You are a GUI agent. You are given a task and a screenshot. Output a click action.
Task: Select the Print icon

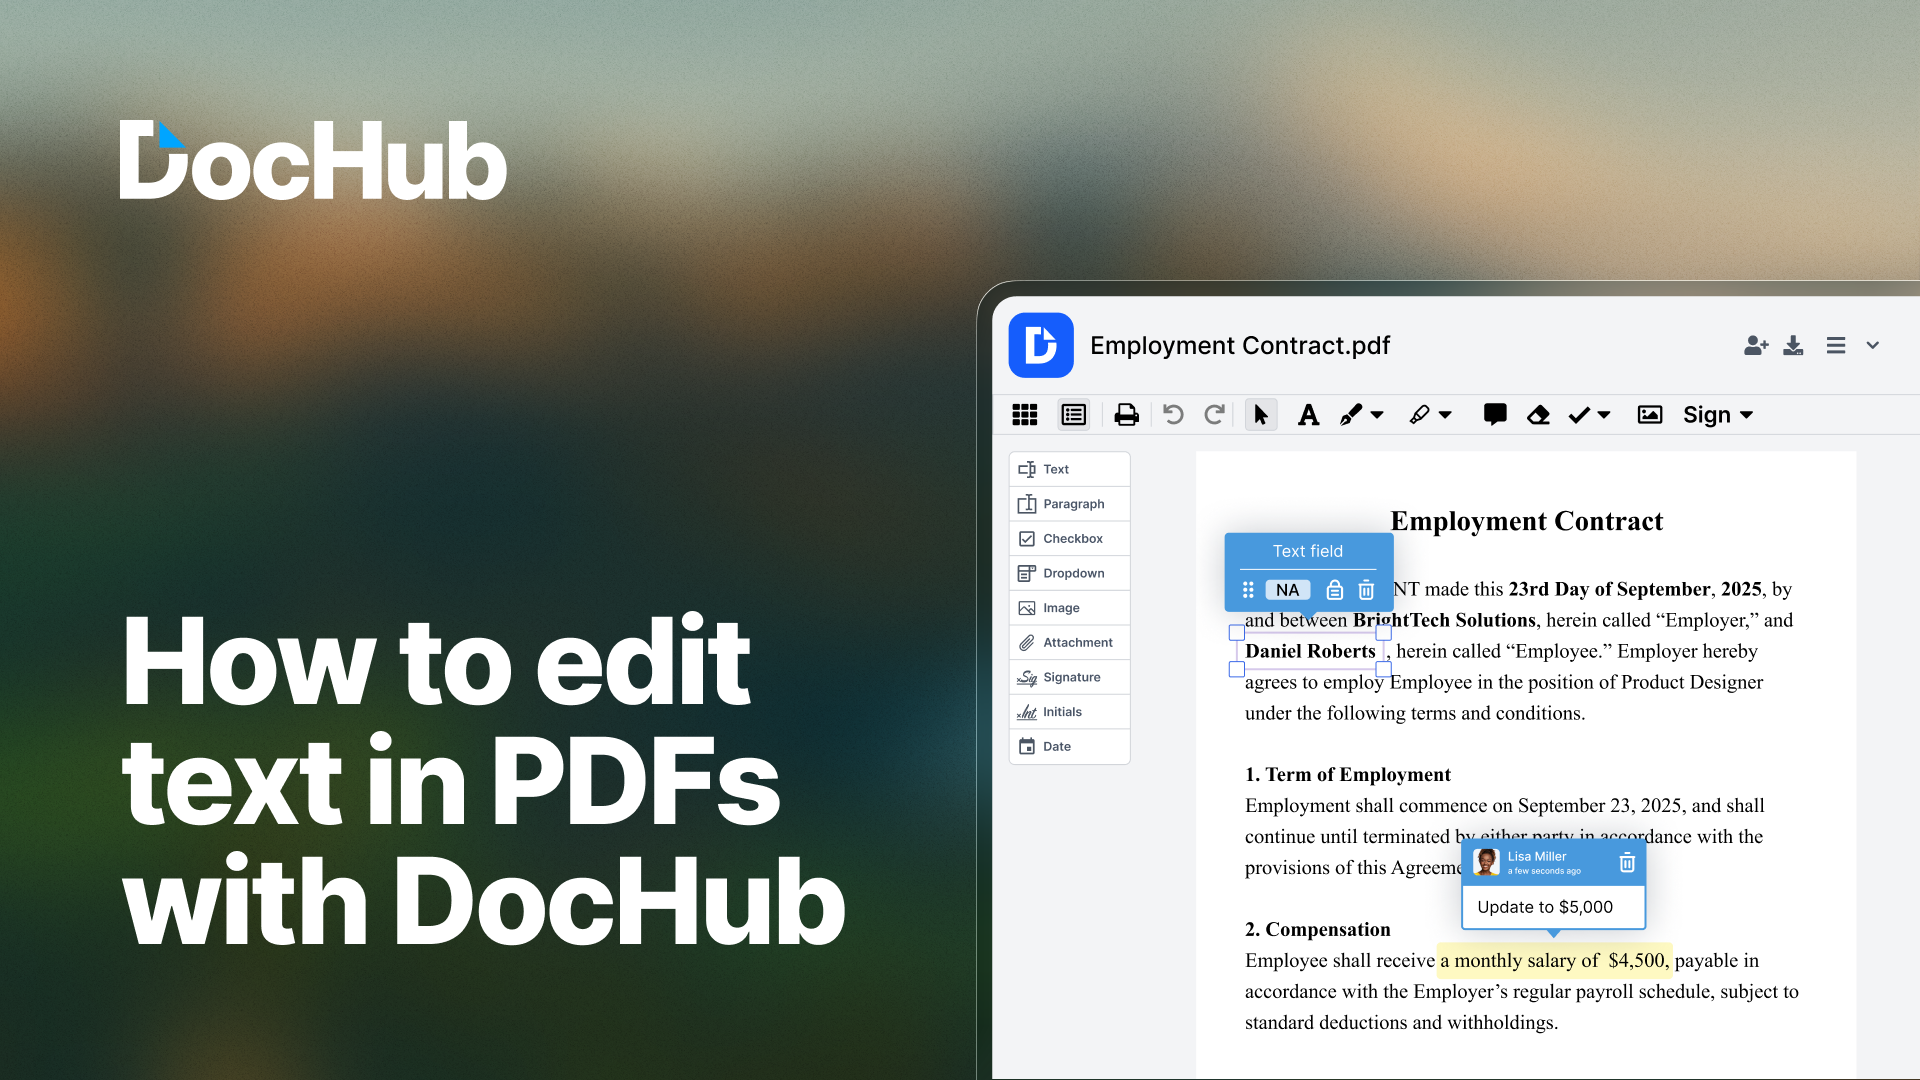tap(1126, 414)
